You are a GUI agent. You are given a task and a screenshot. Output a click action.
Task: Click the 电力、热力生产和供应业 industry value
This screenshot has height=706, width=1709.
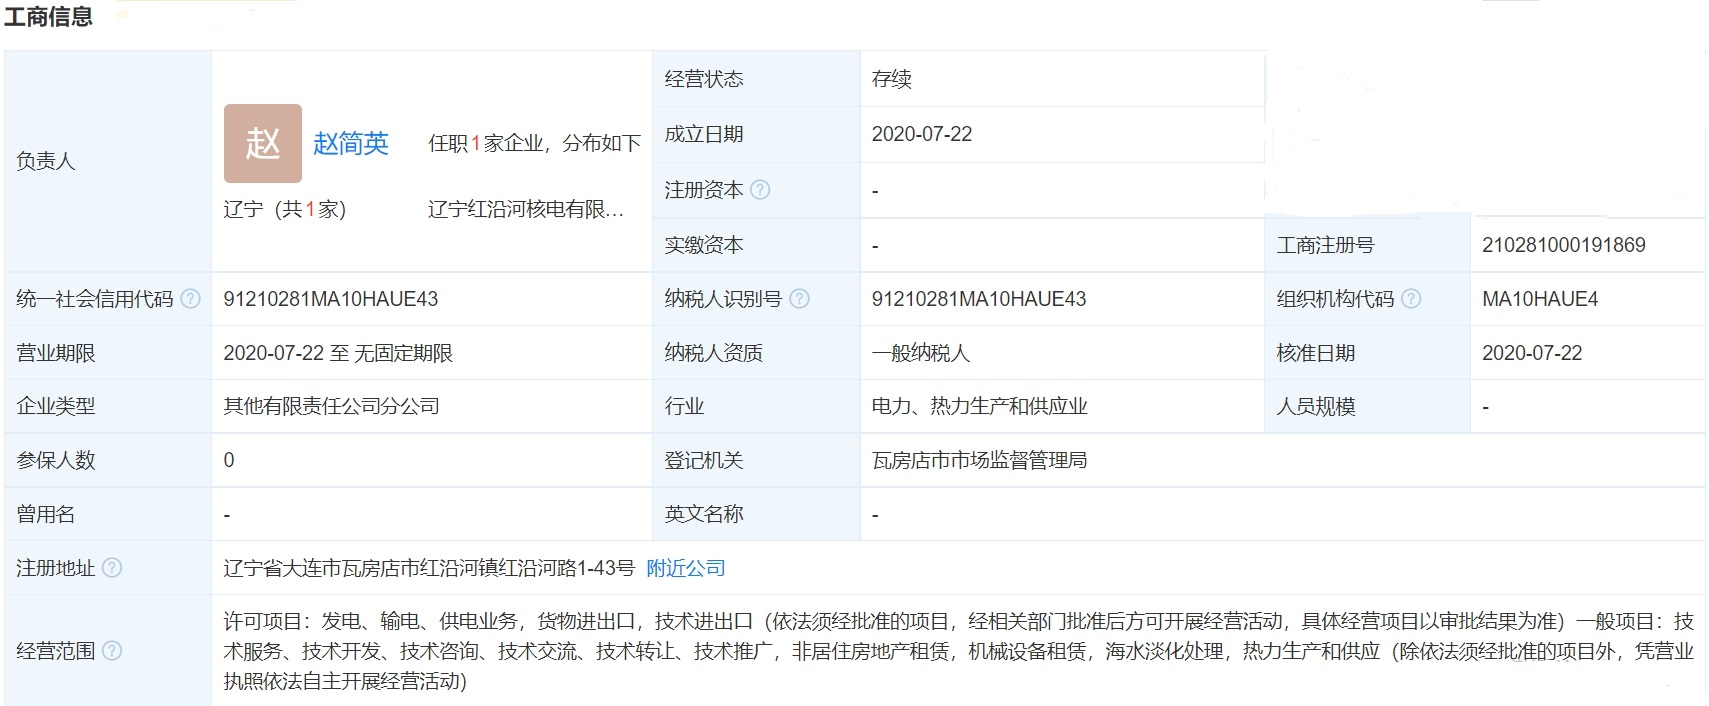979,406
